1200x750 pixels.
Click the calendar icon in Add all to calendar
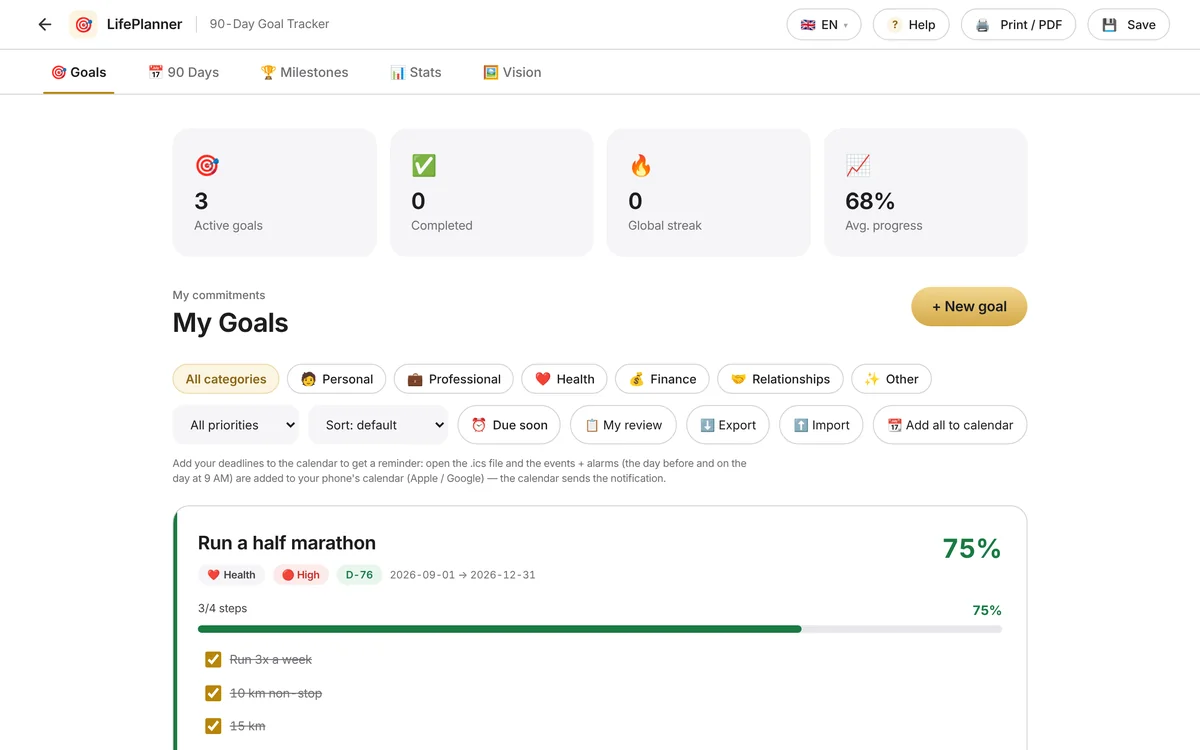pos(895,425)
